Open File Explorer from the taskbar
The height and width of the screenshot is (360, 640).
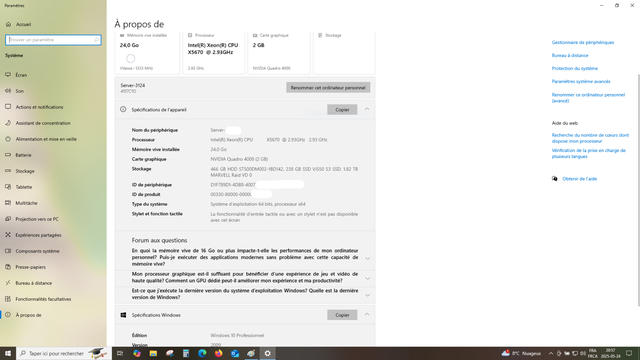click(x=153, y=353)
